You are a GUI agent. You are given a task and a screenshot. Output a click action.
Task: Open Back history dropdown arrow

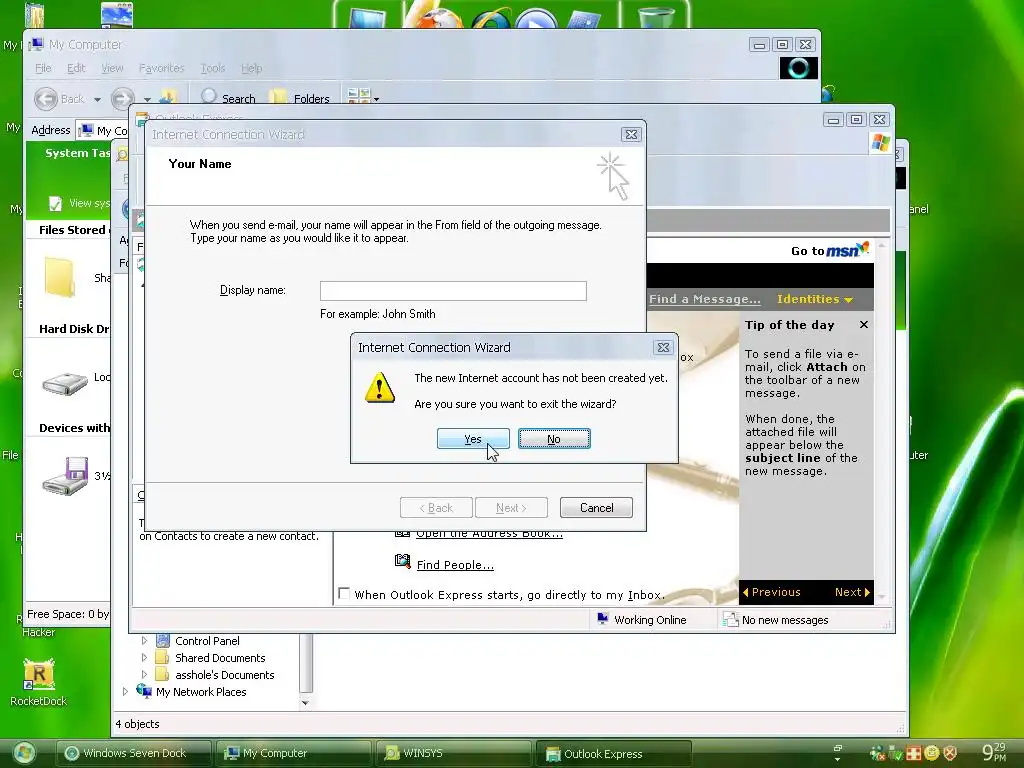pyautogui.click(x=97, y=99)
